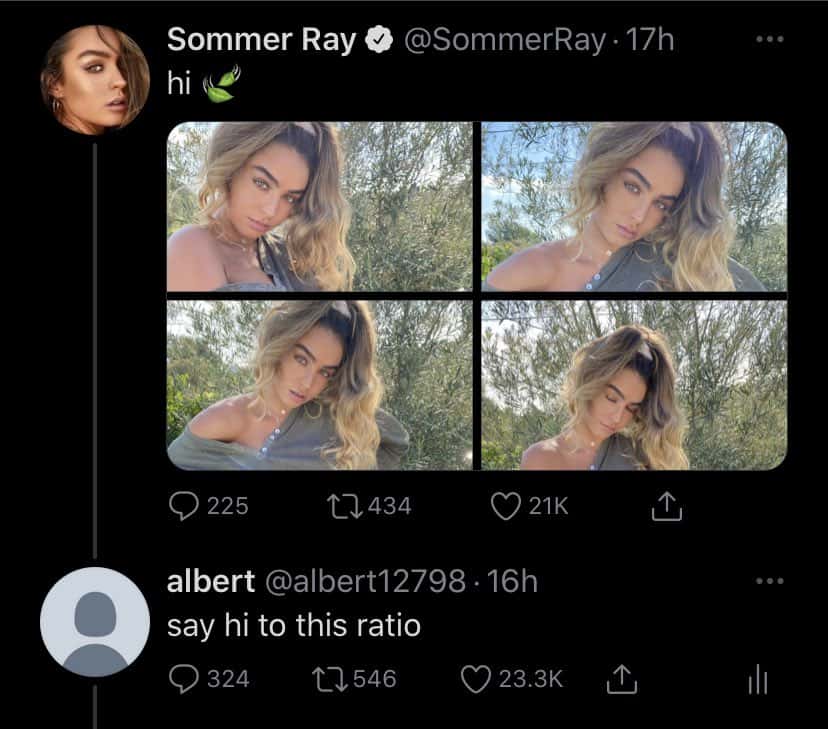Like albert's reply
This screenshot has width=828, height=729.
[474, 679]
